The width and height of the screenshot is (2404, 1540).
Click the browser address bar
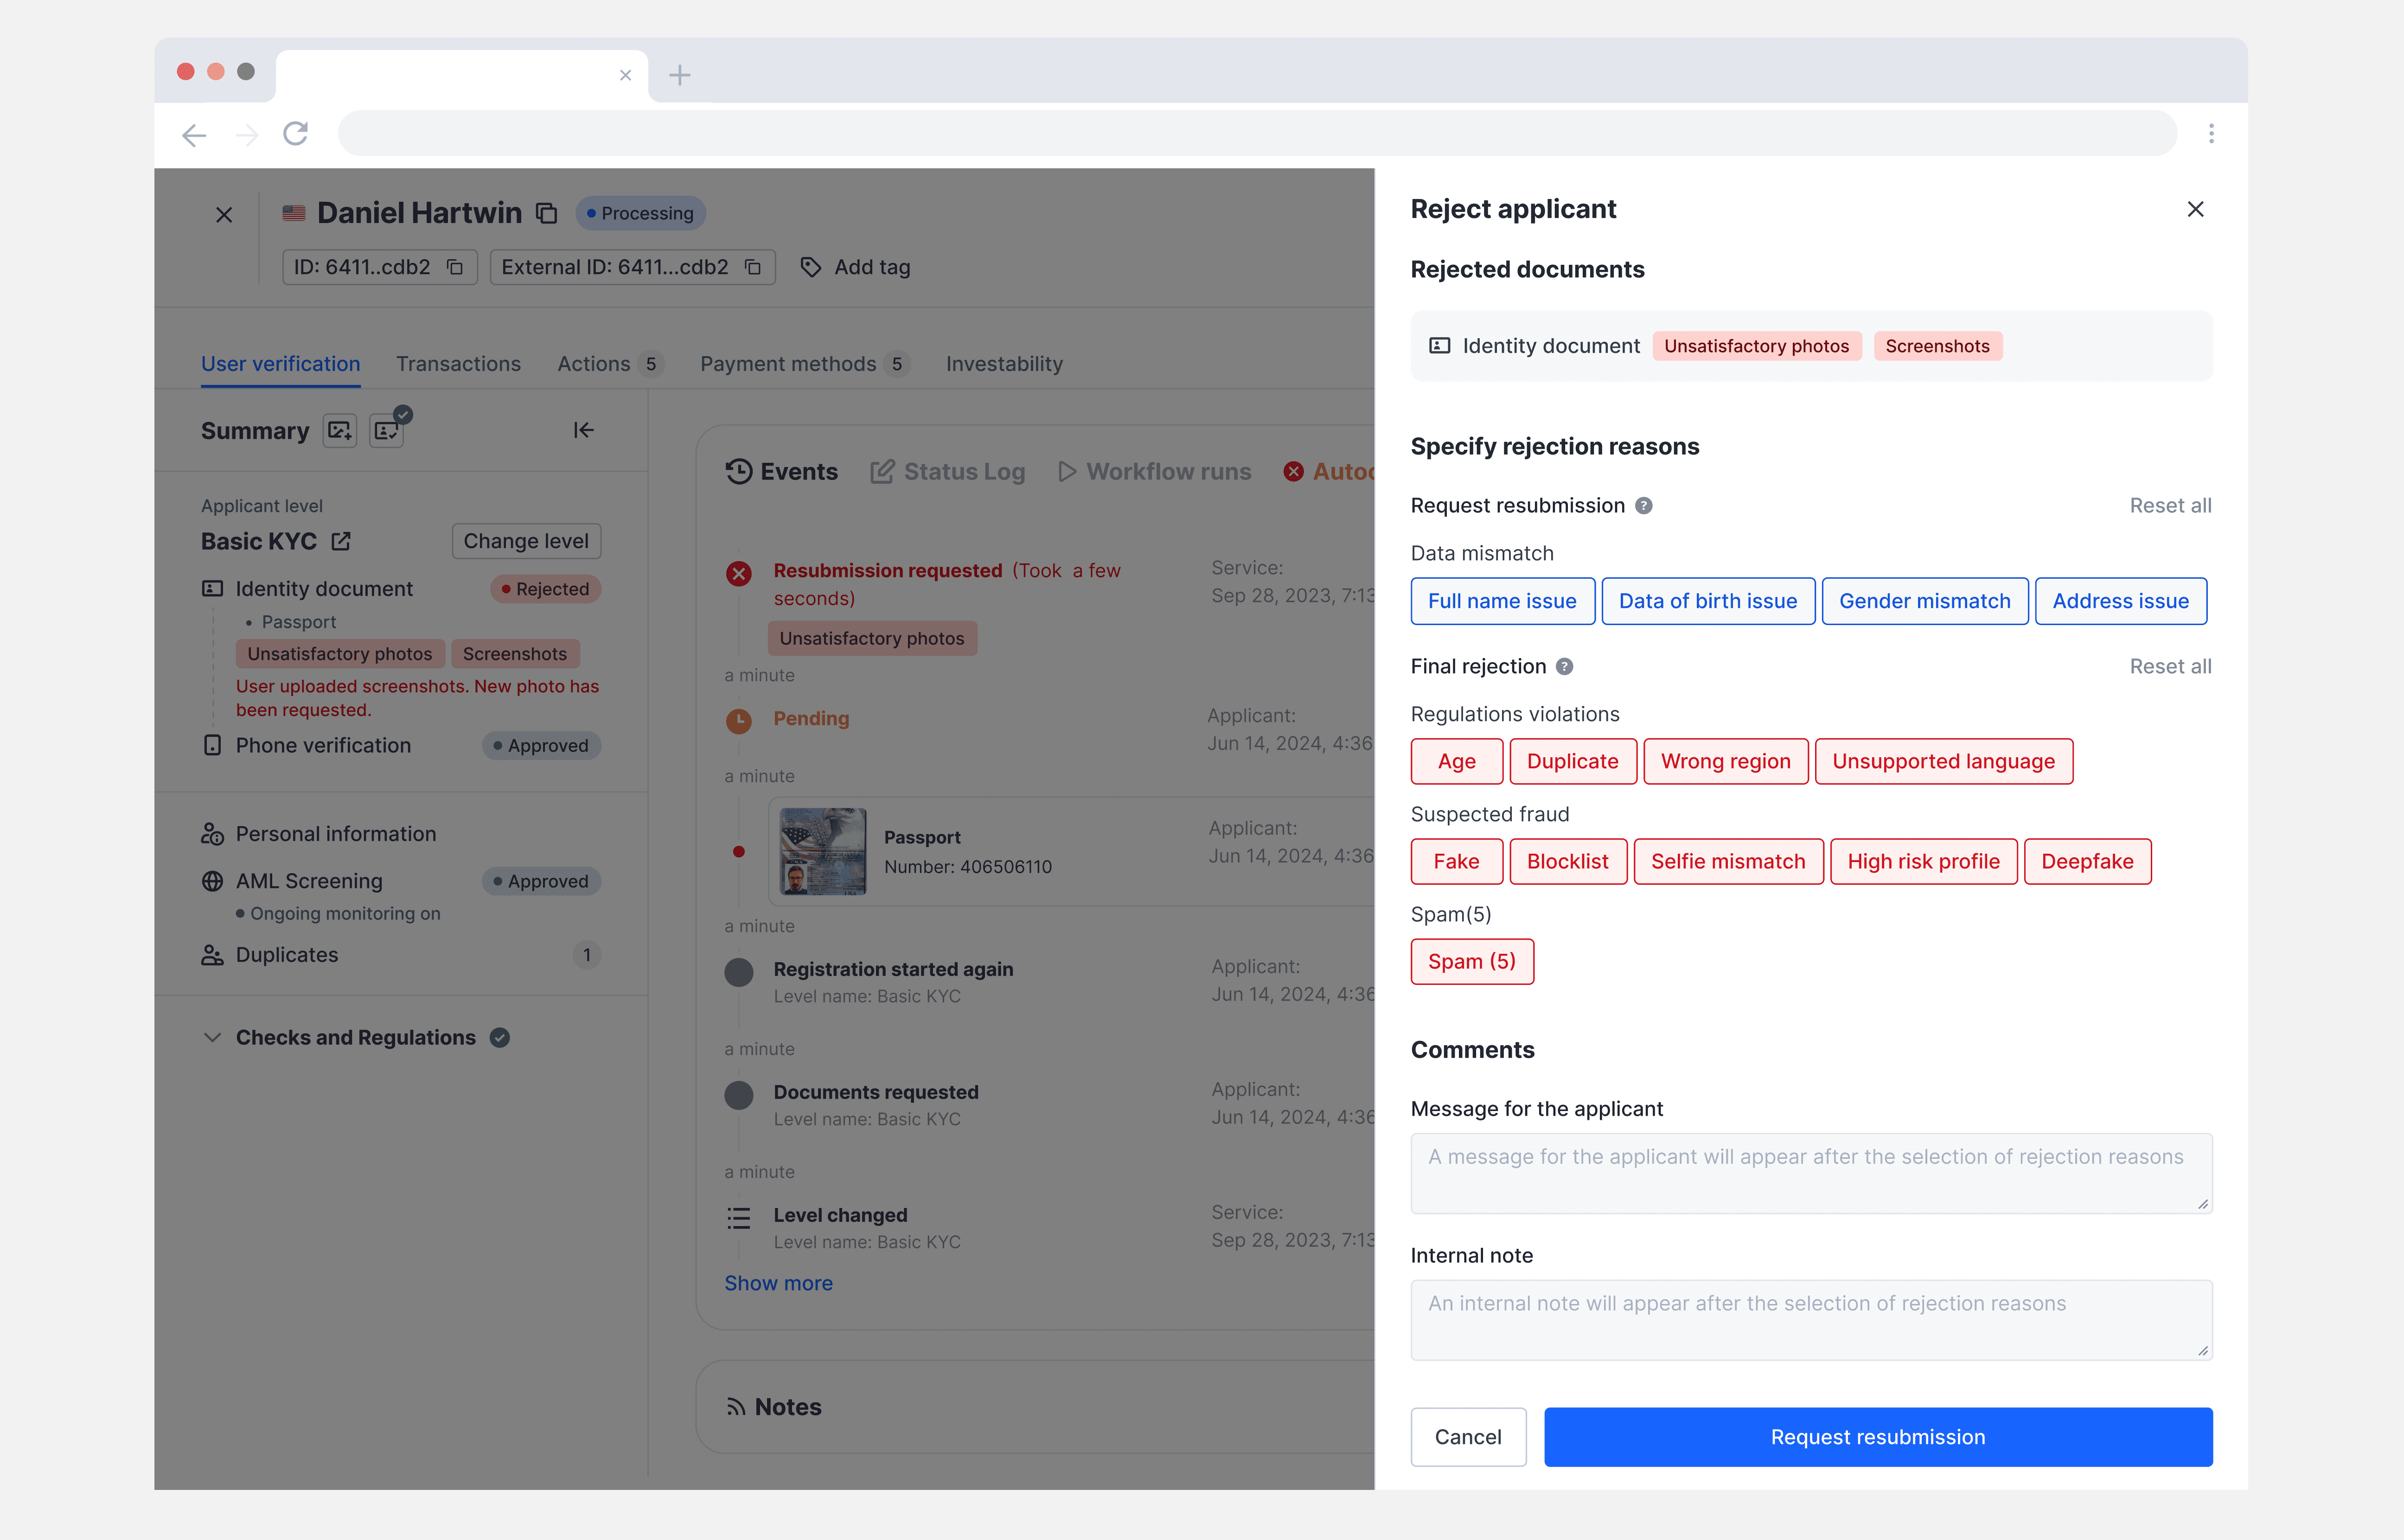(1257, 133)
